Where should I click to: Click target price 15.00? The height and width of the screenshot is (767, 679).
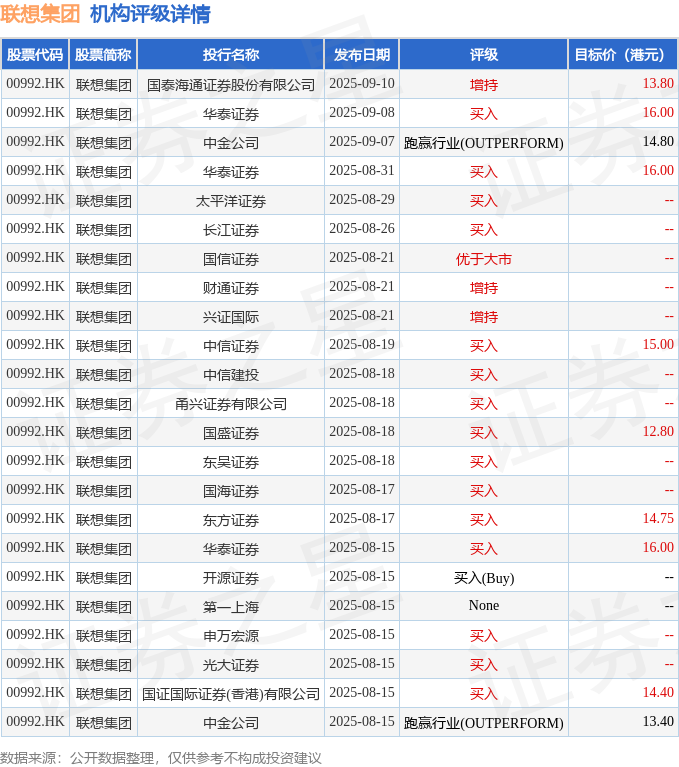[658, 345]
